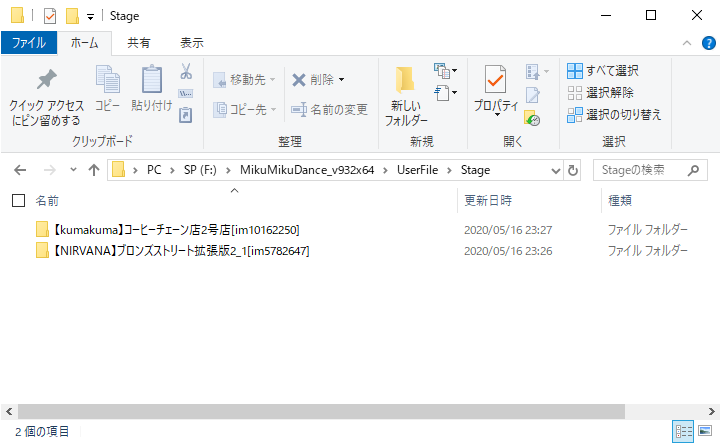Expand the chevron after PC in address bar

point(172,171)
